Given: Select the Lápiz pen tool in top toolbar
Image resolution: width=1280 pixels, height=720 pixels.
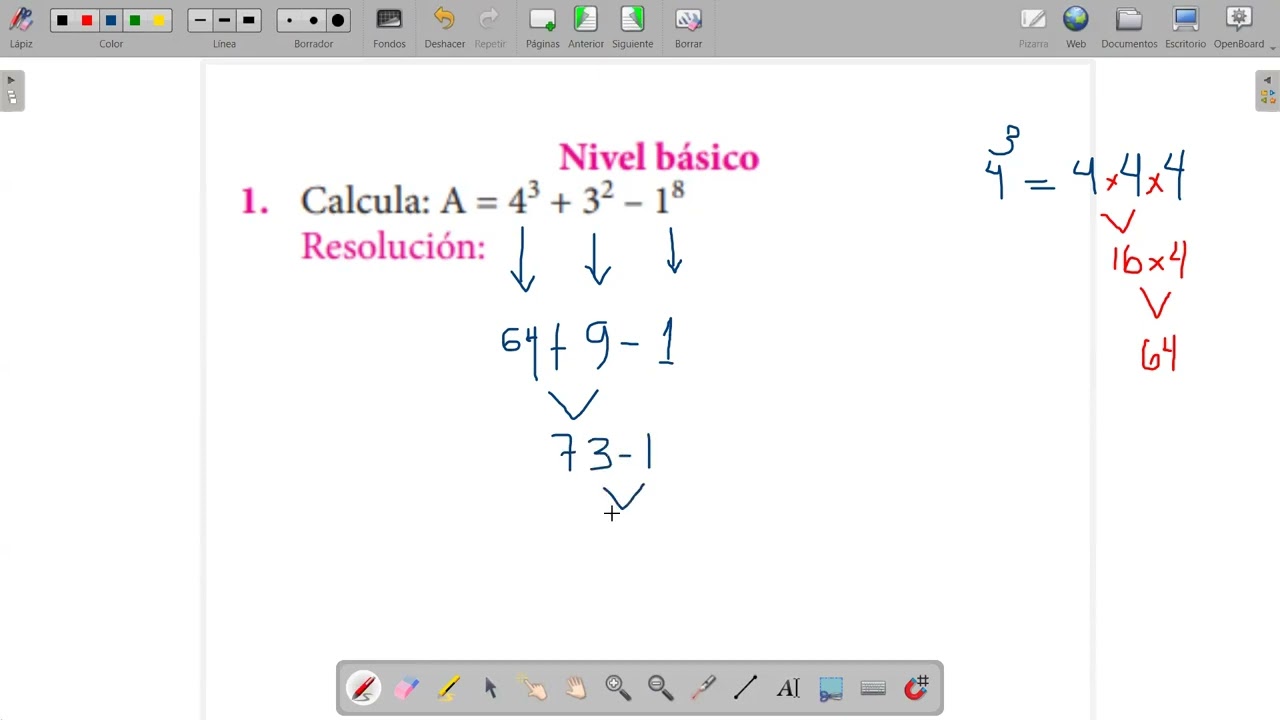Looking at the screenshot, I should click(21, 27).
